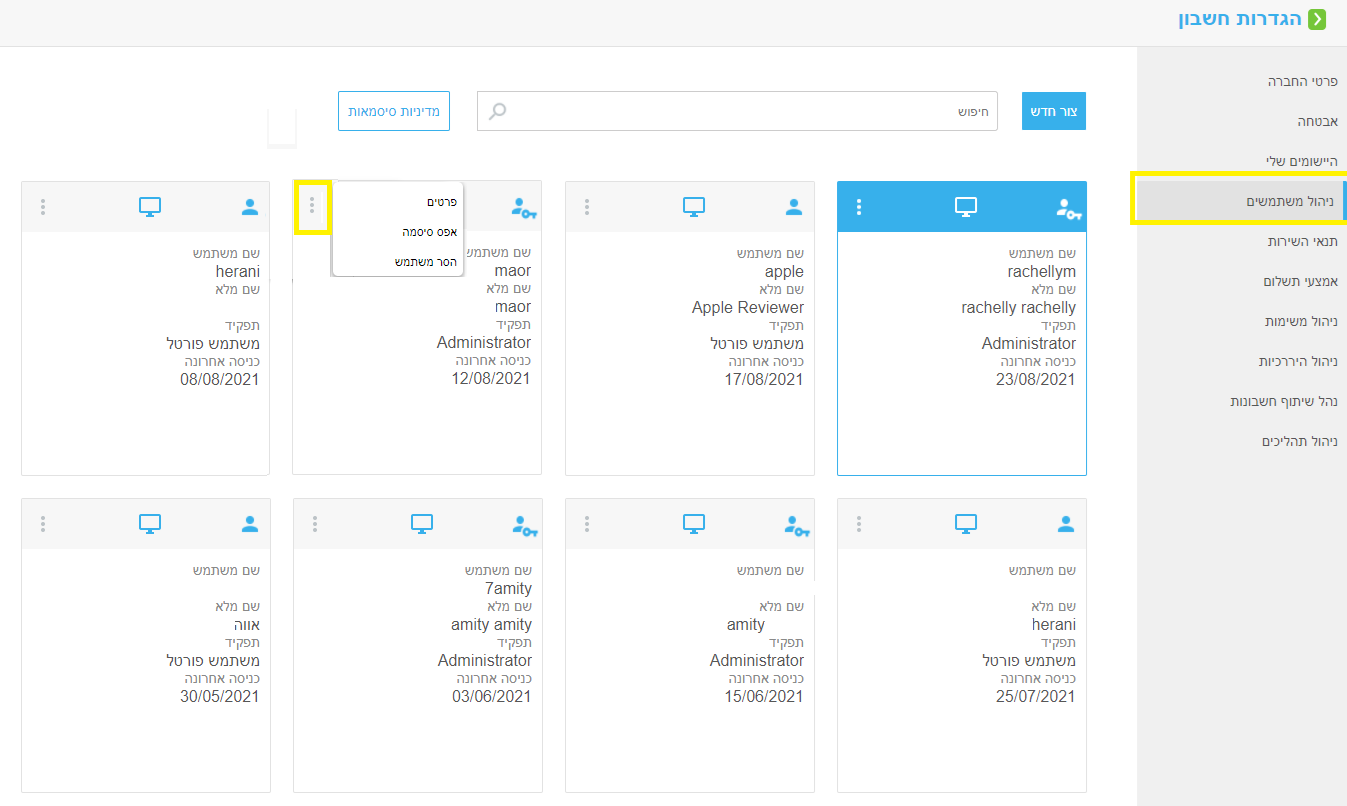Viewport: 1347px width, 806px height.
Task: Click monitor icon on card dated 25/07/2021
Action: tap(966, 523)
